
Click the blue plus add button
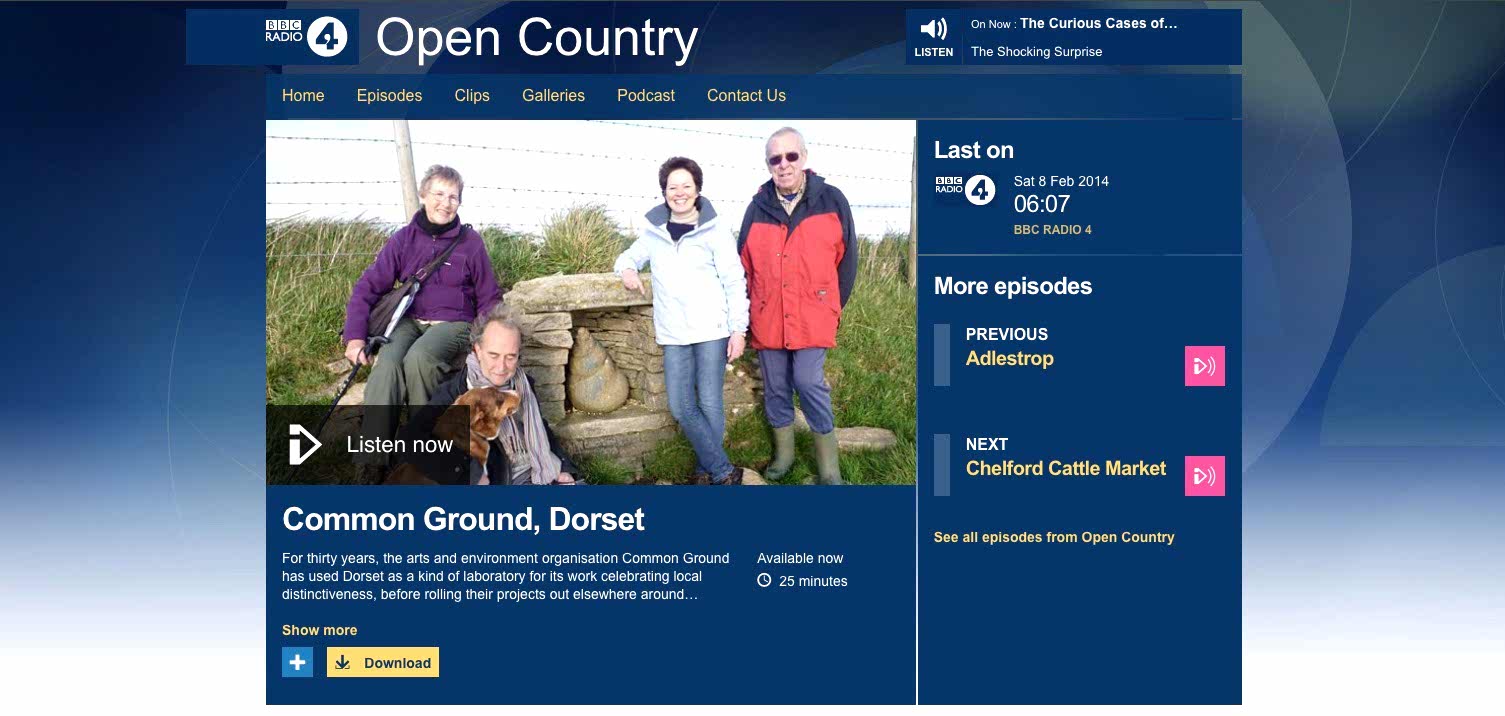click(297, 662)
